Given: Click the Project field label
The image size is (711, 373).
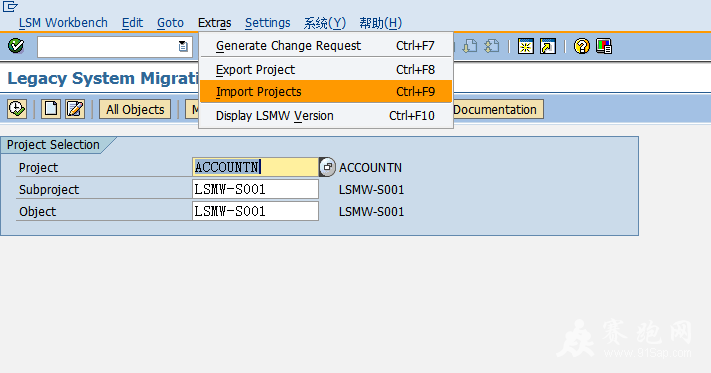Looking at the screenshot, I should (39, 168).
